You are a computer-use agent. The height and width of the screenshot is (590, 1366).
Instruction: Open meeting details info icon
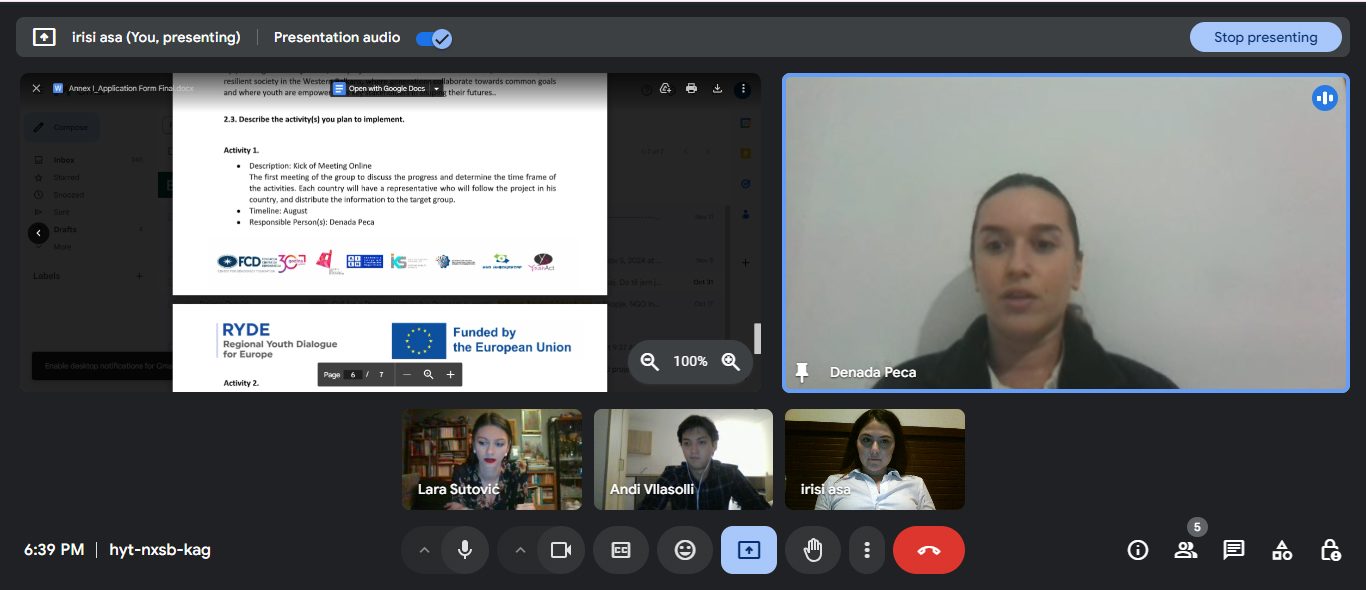[x=1137, y=549]
